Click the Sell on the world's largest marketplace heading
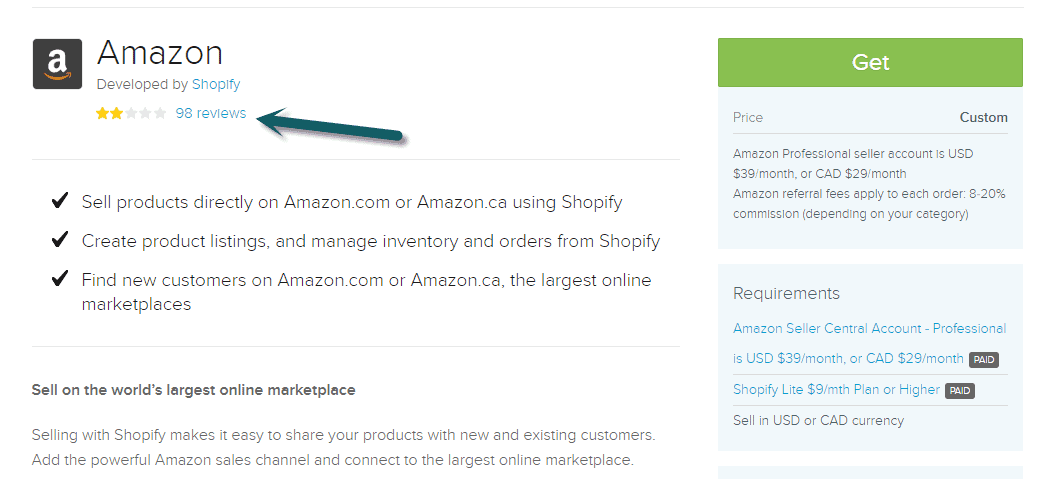This screenshot has width=1048, height=479. (x=193, y=389)
